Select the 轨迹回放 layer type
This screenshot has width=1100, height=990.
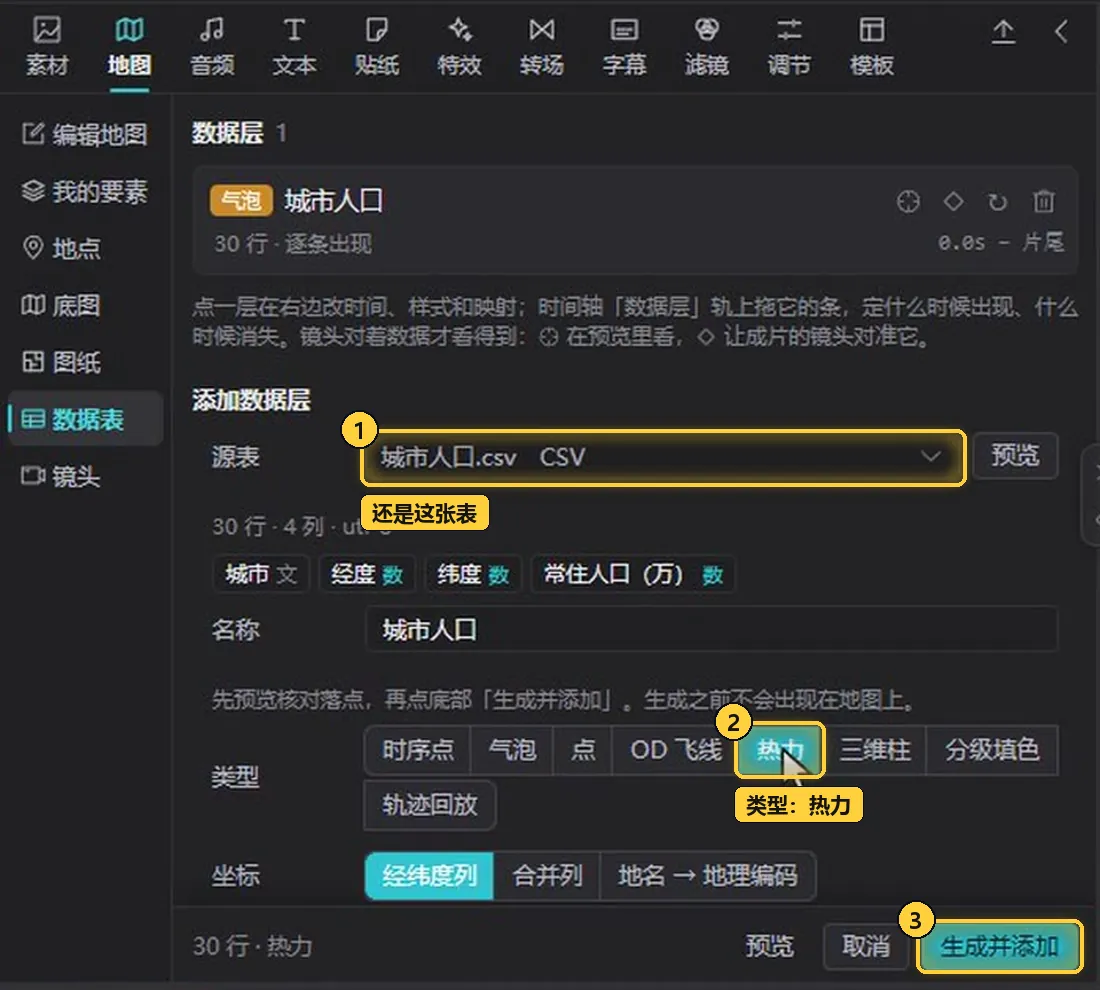430,805
